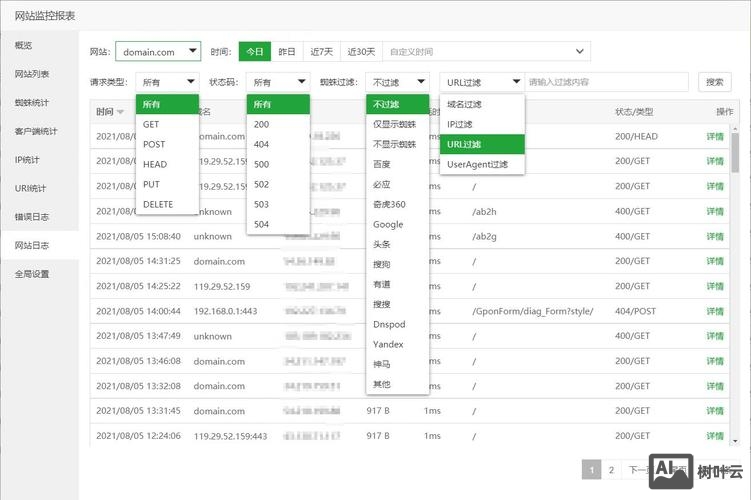Choose POST from request type list
The width and height of the screenshot is (751, 500).
tap(154, 144)
